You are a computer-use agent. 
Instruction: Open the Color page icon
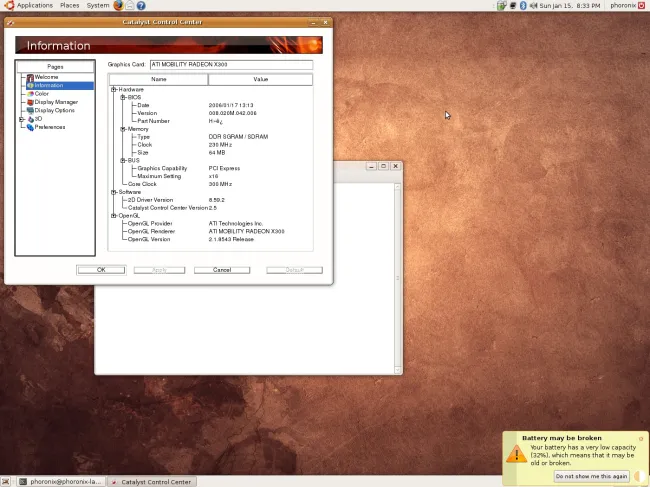[x=30, y=94]
